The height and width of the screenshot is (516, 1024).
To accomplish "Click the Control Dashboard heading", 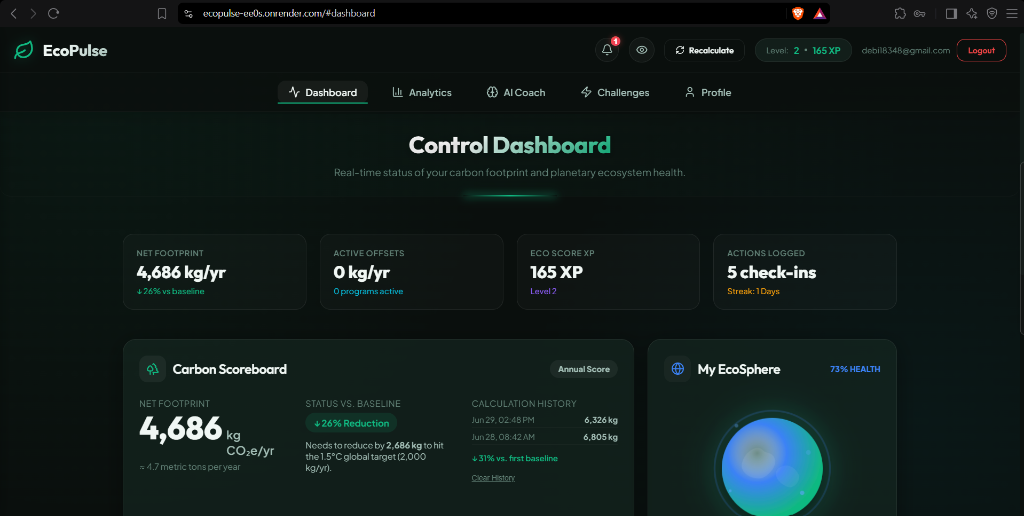I will (509, 145).
